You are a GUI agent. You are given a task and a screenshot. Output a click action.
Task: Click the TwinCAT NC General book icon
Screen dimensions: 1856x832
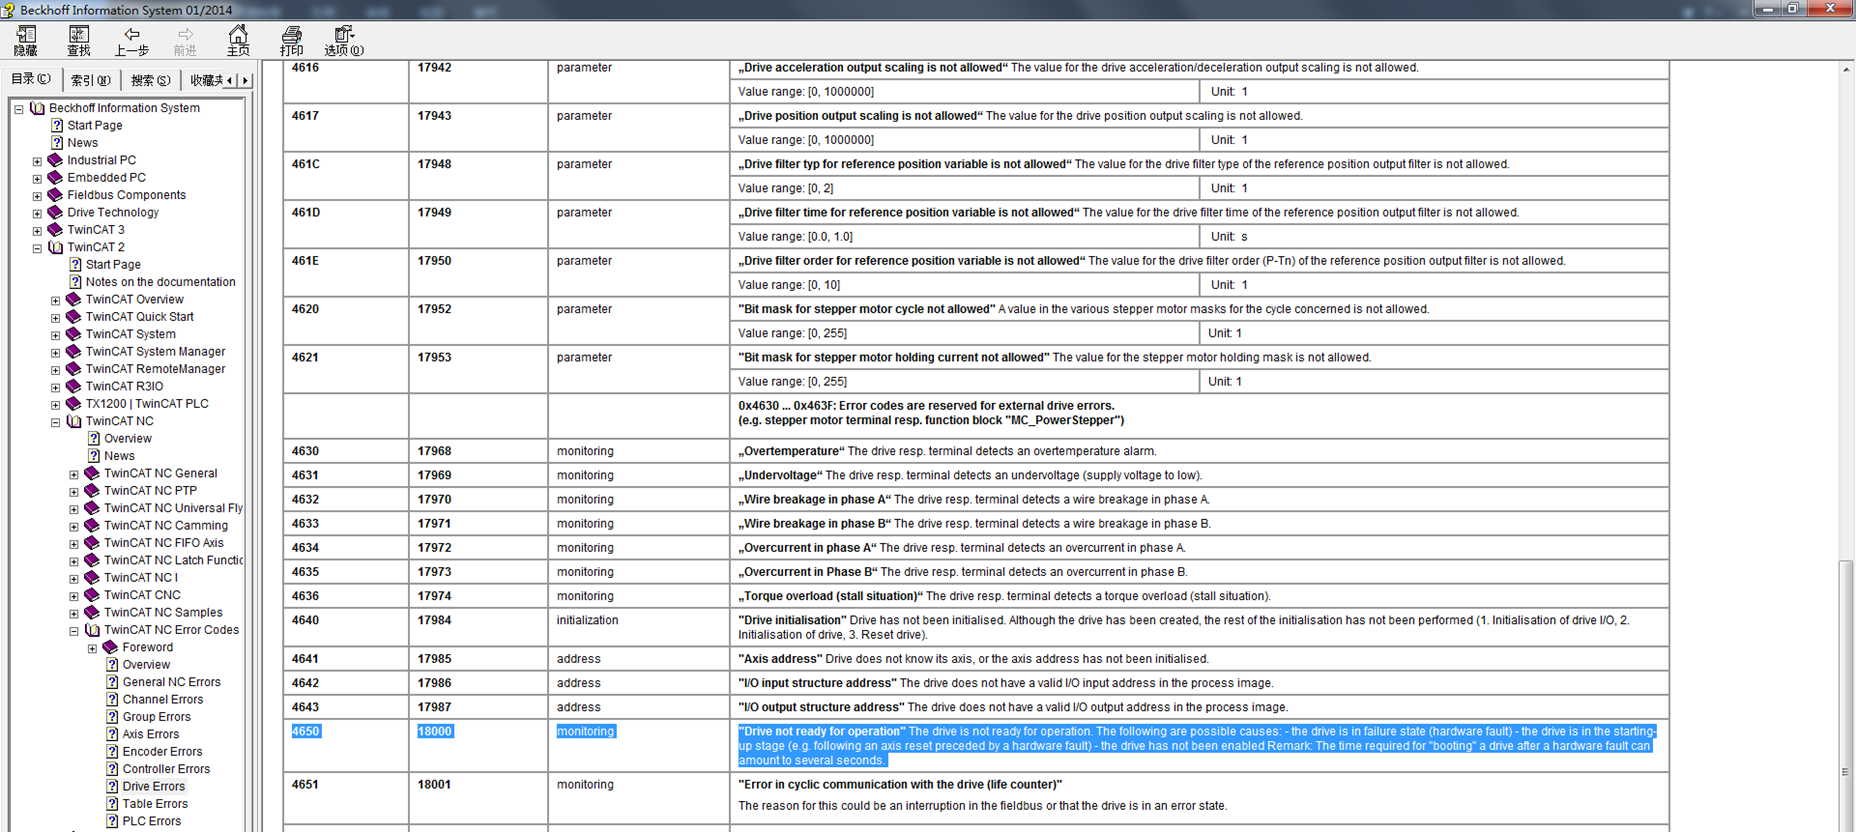92,473
